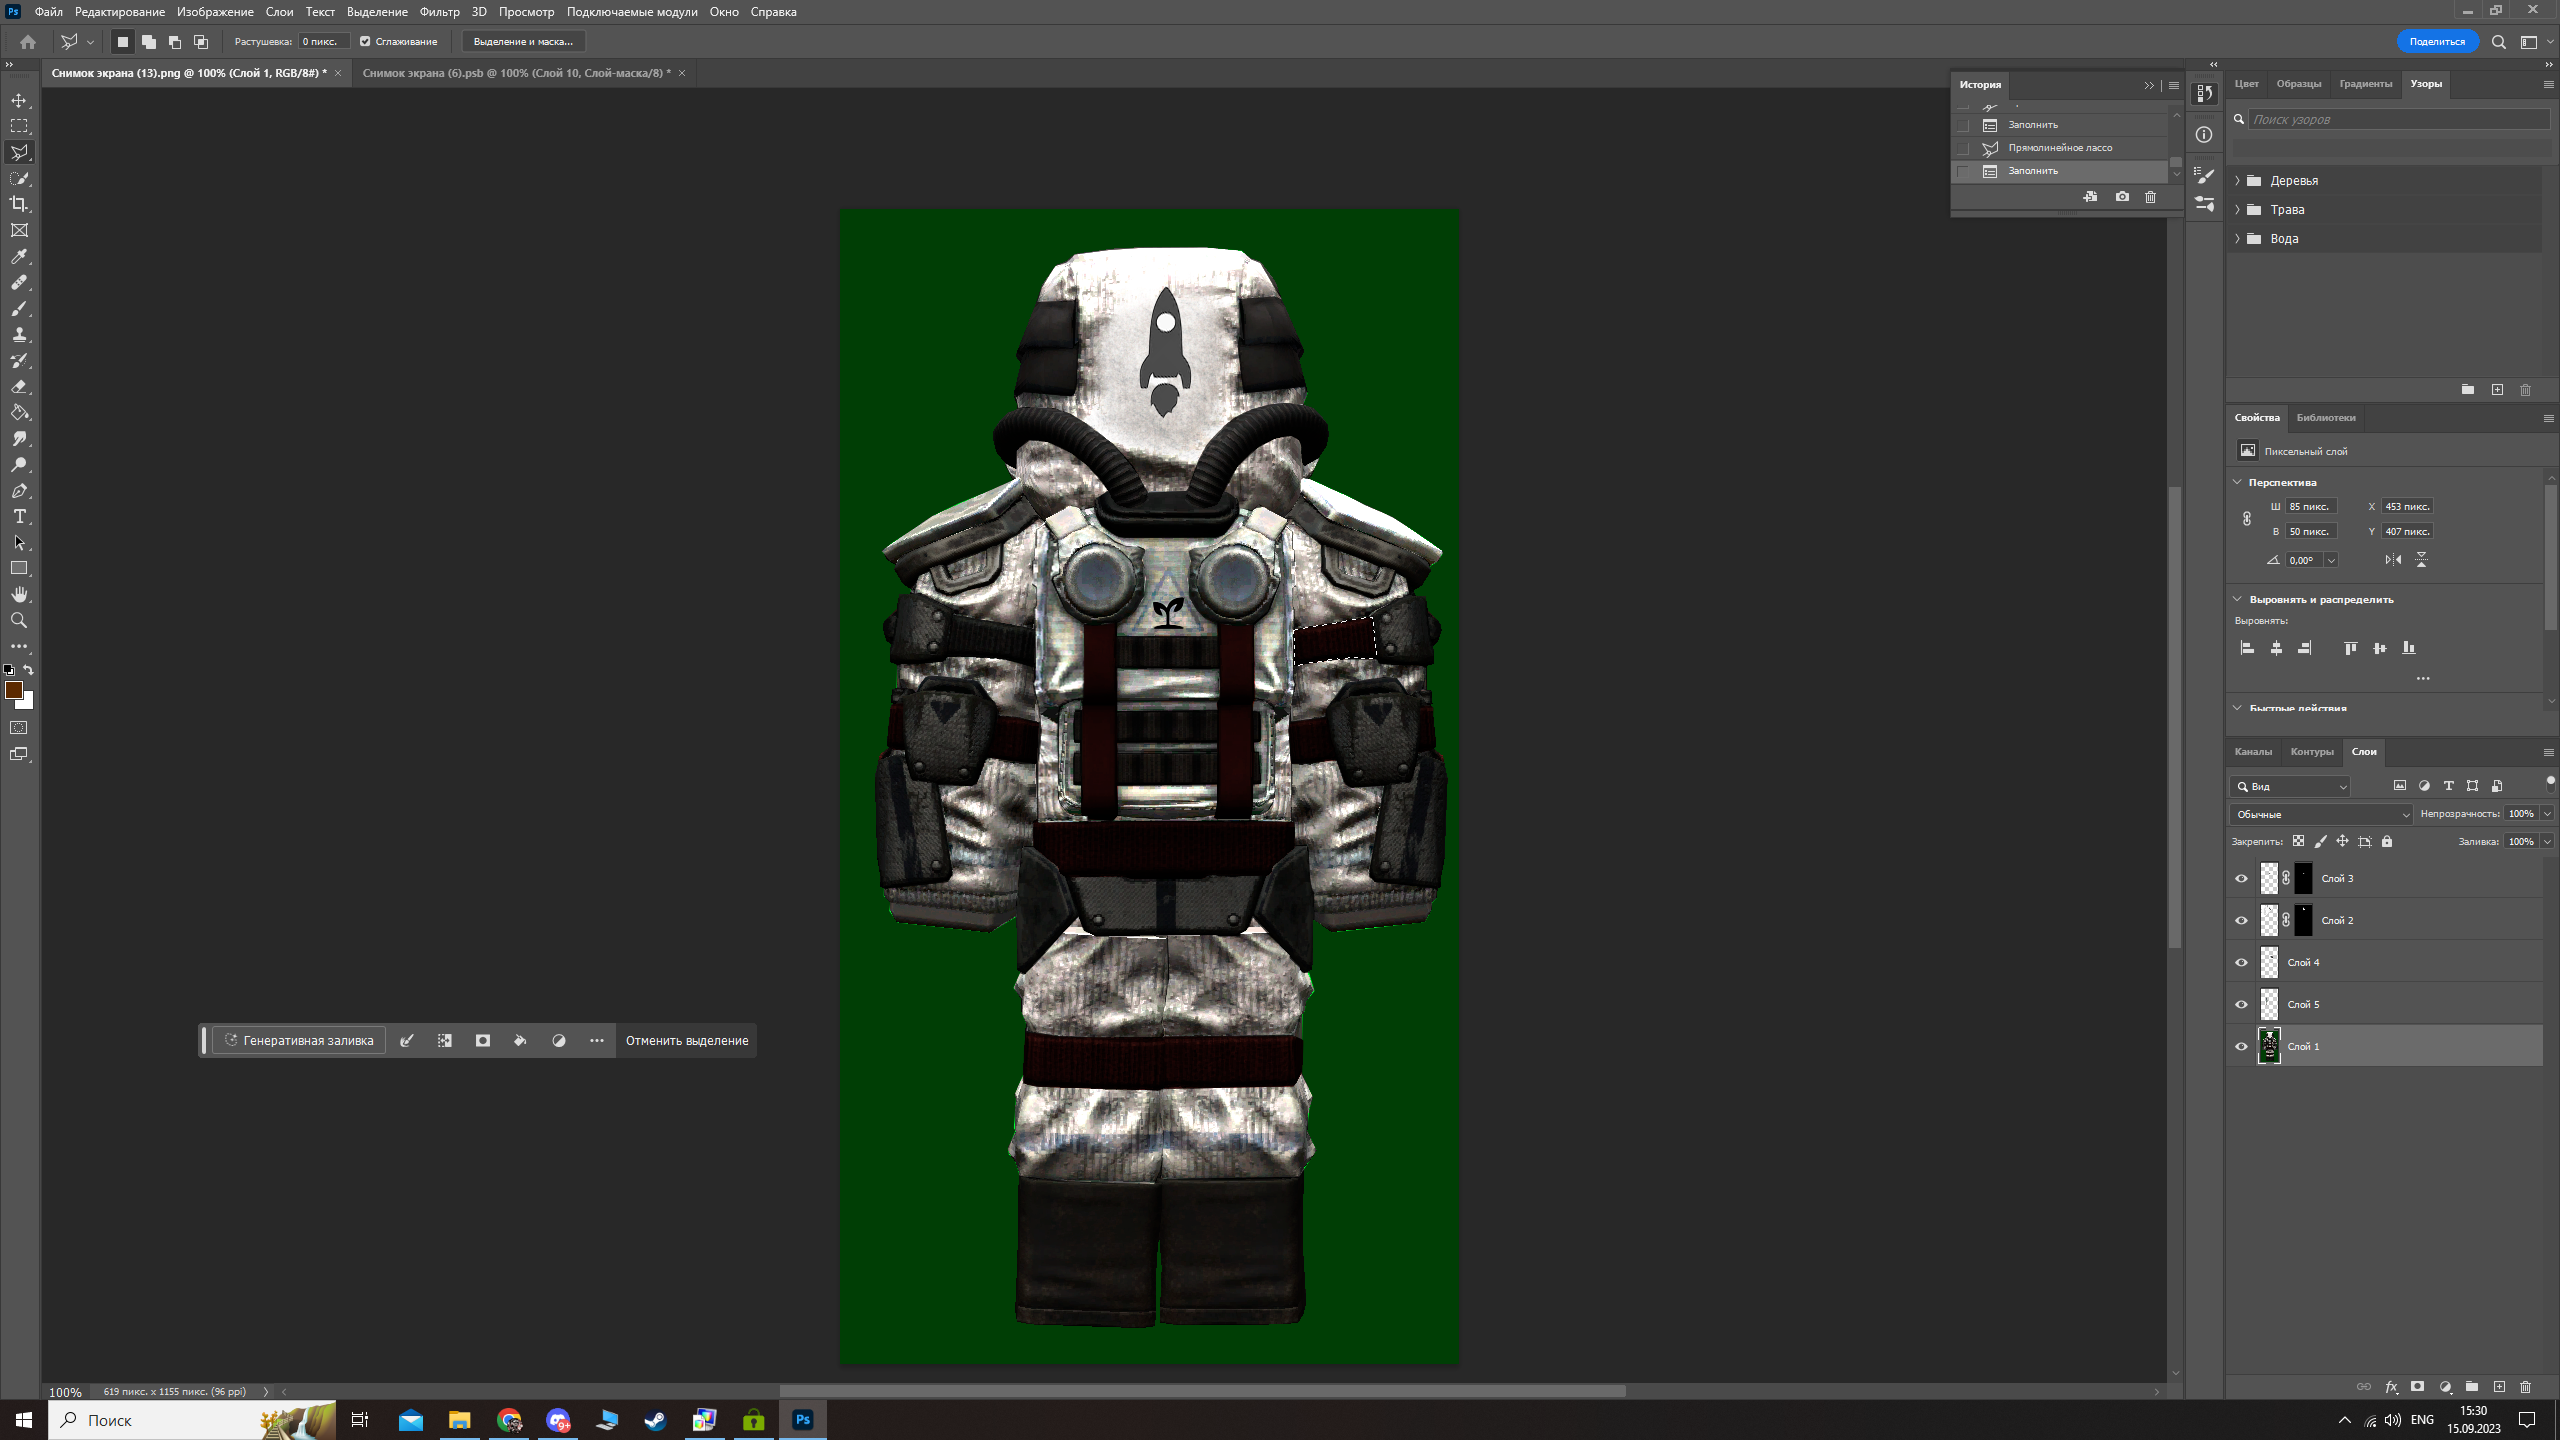Toggle Quick Mask mode
Image resolution: width=2560 pixels, height=1440 pixels.
point(19,728)
